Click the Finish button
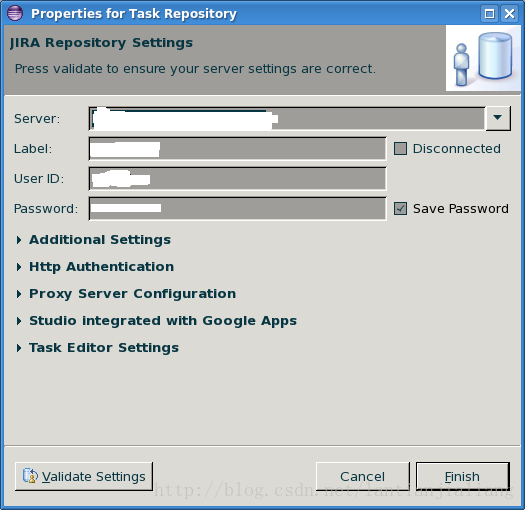This screenshot has width=525, height=510. (463, 476)
